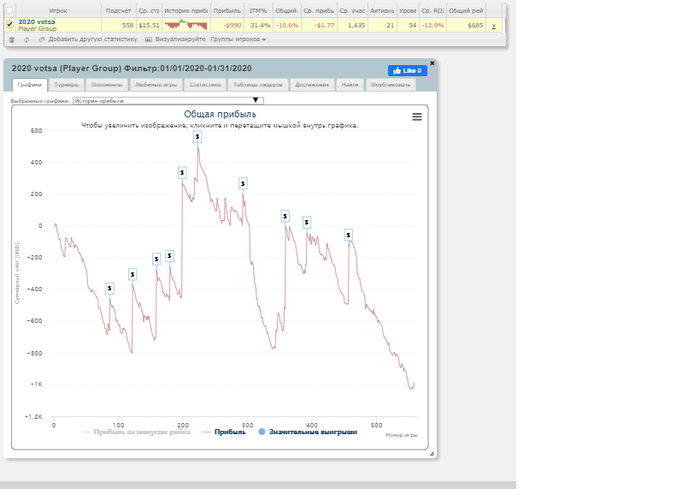The image size is (700, 489).
Task: Expand the Группы игроков dropdown
Action: (x=238, y=39)
